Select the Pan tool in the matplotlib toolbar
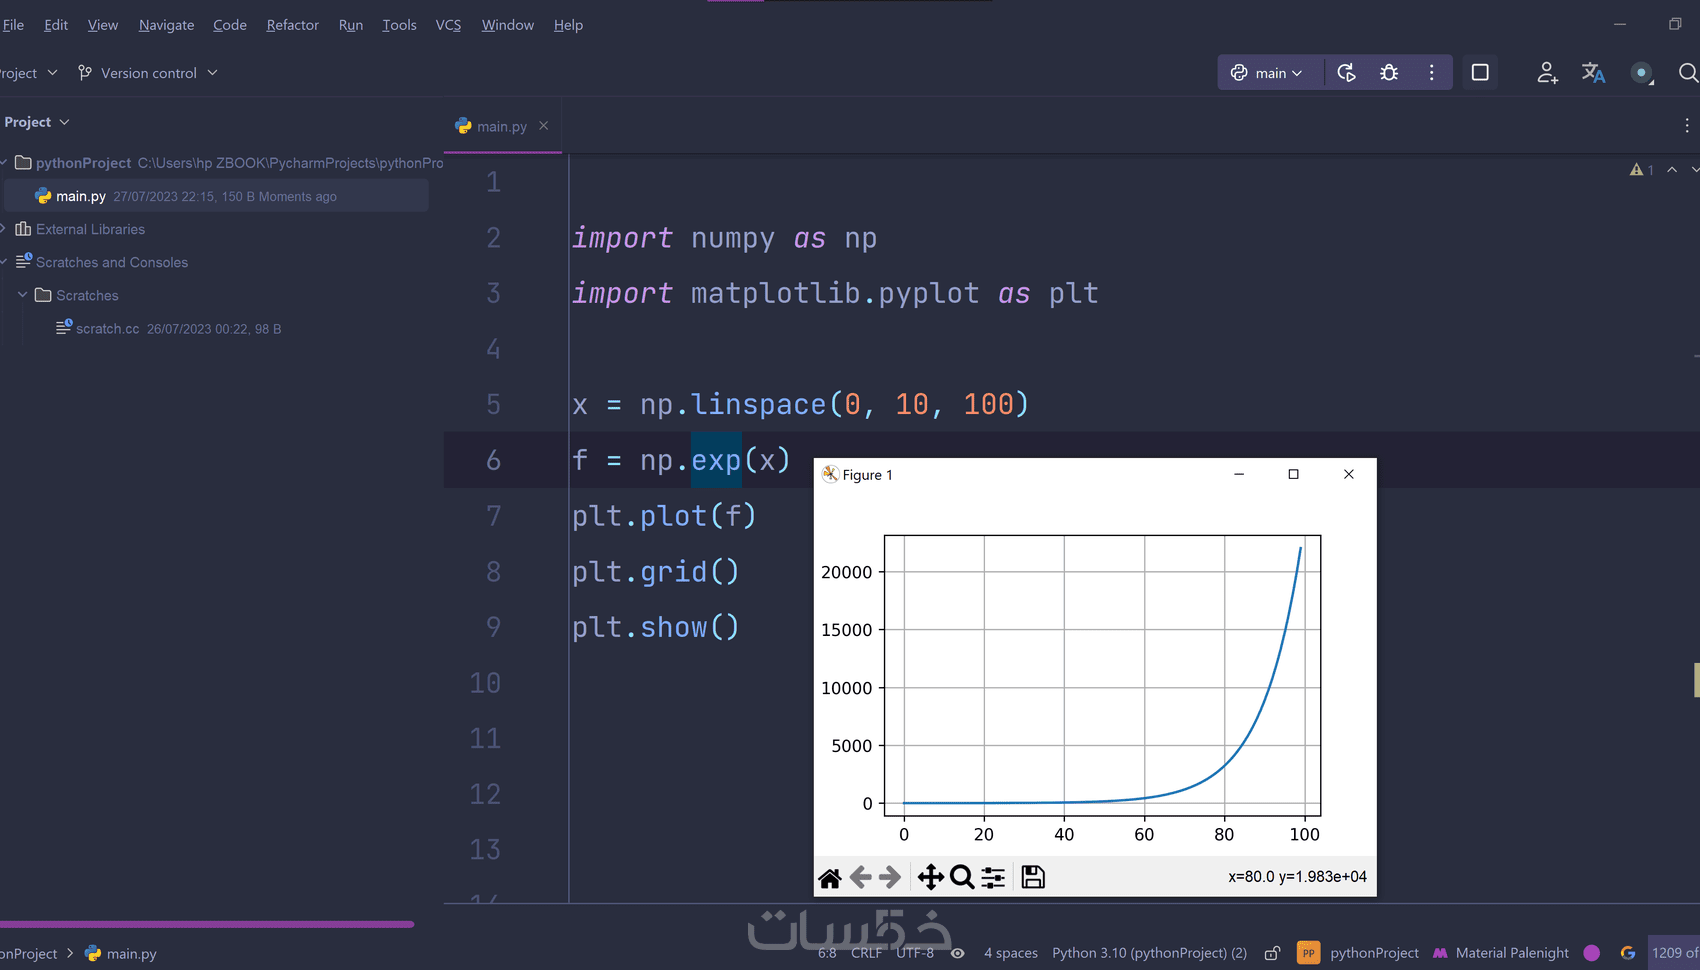This screenshot has height=970, width=1700. (x=931, y=877)
